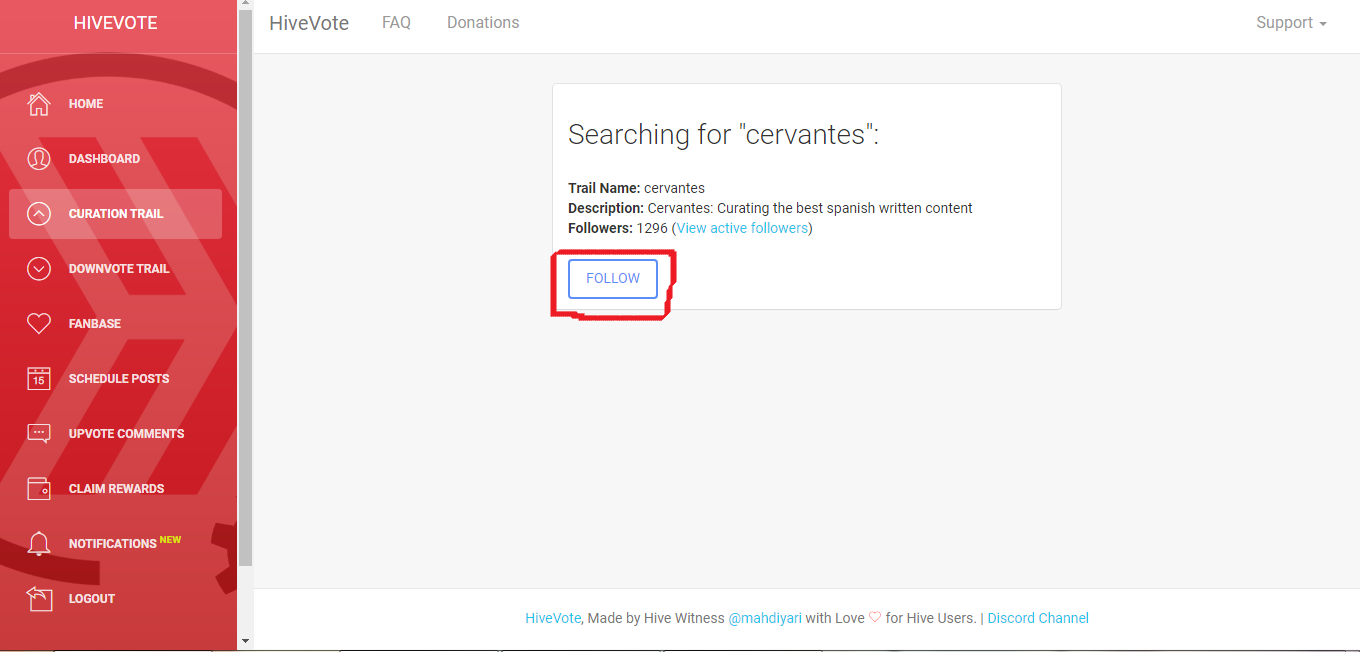1360x652 pixels.
Task: Click the Followers 1296 count
Action: click(x=651, y=228)
